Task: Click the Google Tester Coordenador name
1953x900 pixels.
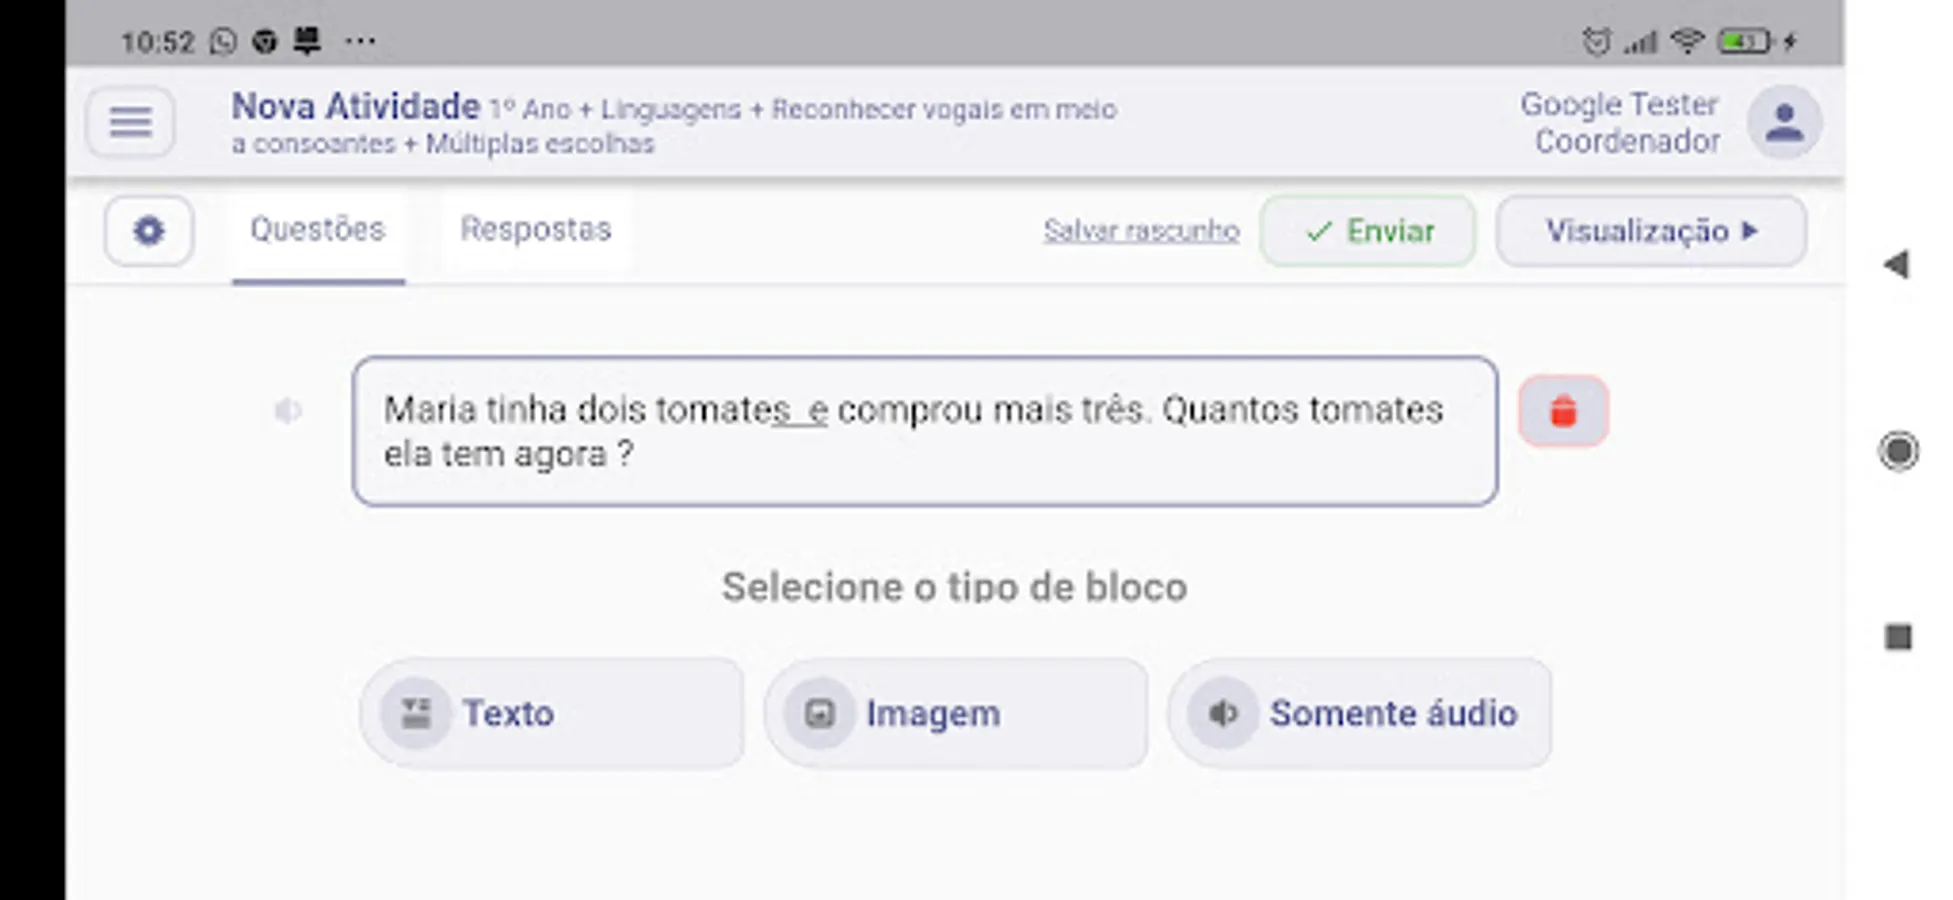Action: click(1620, 123)
